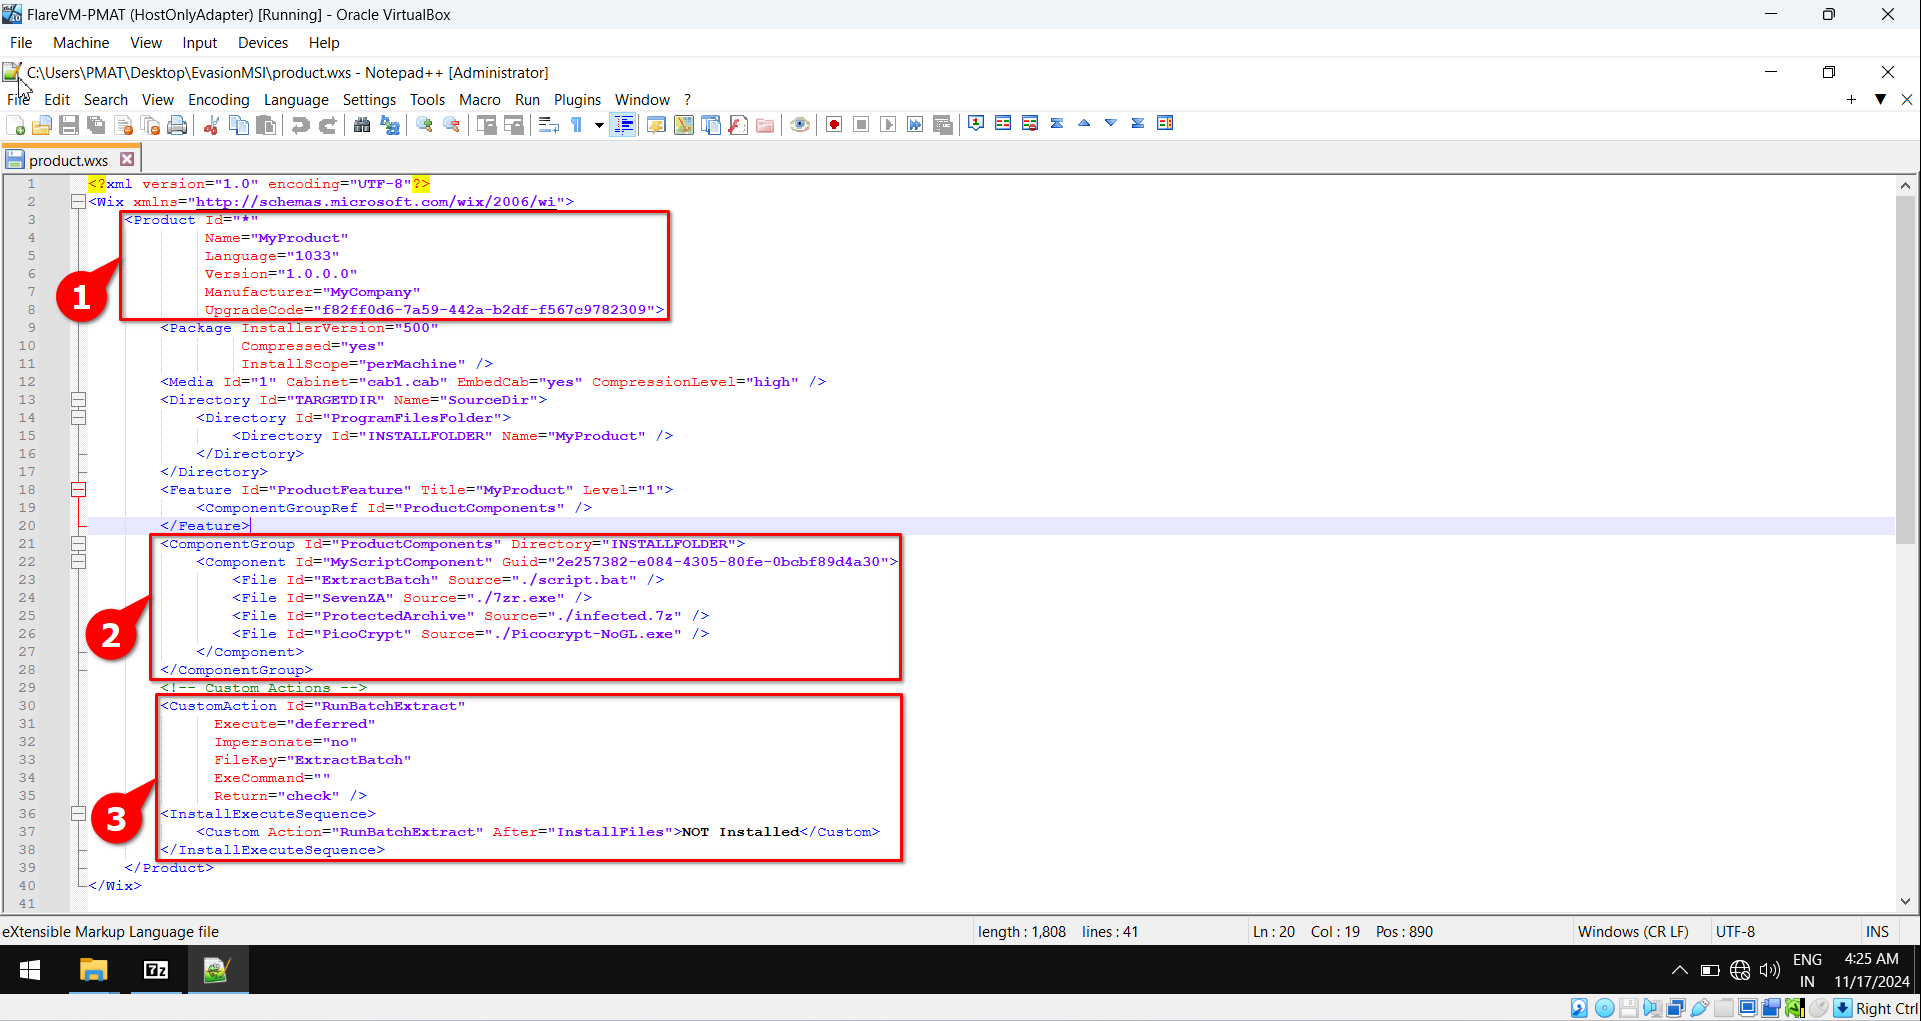Click the Run macro multiple times icon
Image resolution: width=1921 pixels, height=1021 pixels.
click(915, 125)
